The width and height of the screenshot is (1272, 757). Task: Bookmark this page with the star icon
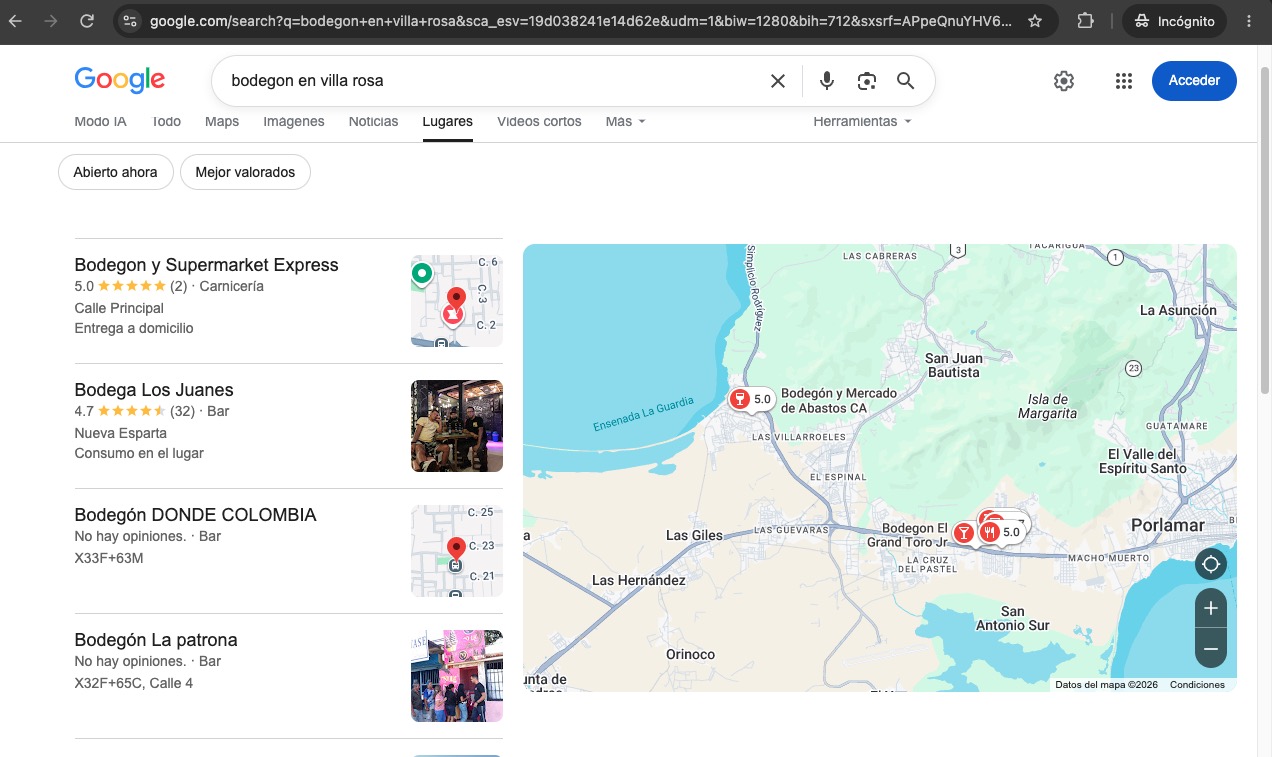click(x=1035, y=21)
